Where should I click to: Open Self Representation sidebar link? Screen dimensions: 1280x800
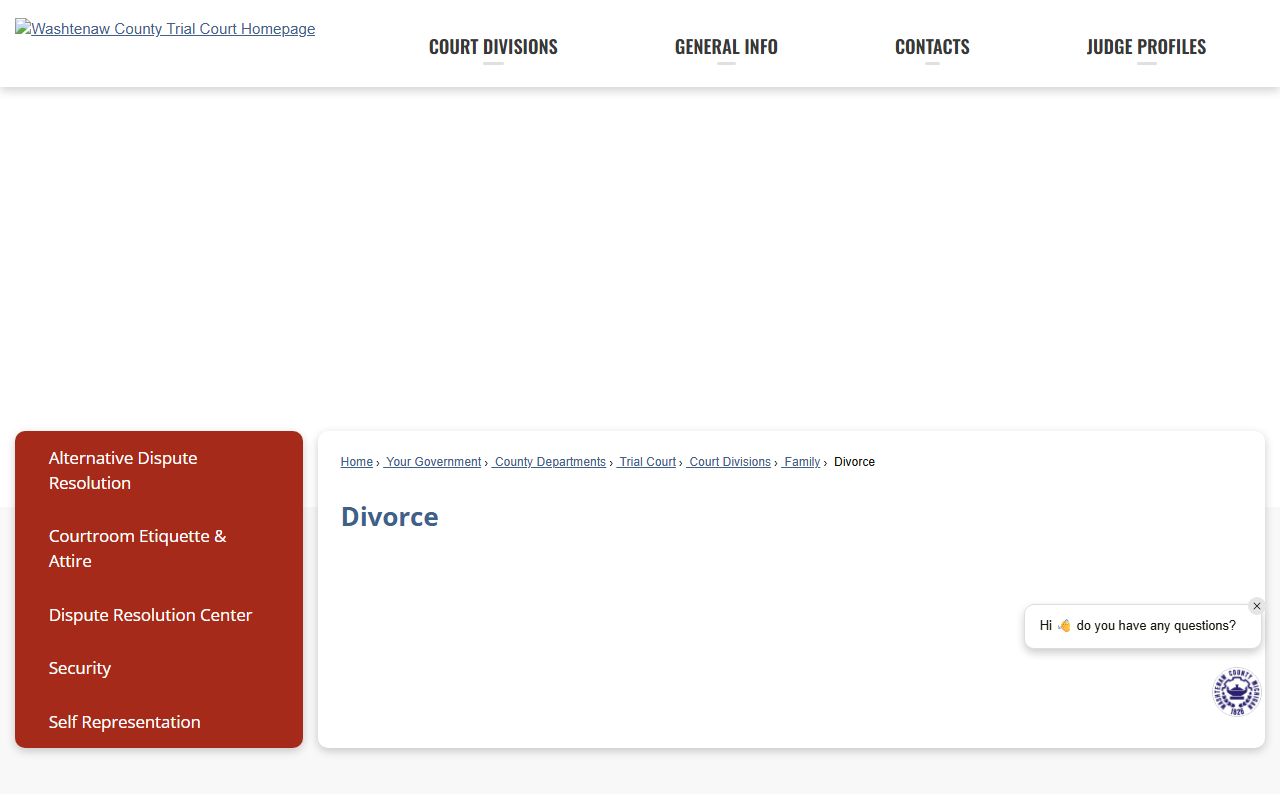click(159, 722)
